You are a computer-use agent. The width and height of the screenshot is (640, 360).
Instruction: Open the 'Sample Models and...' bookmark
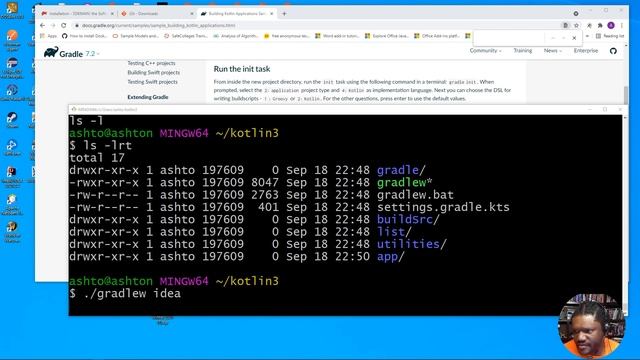136,36
